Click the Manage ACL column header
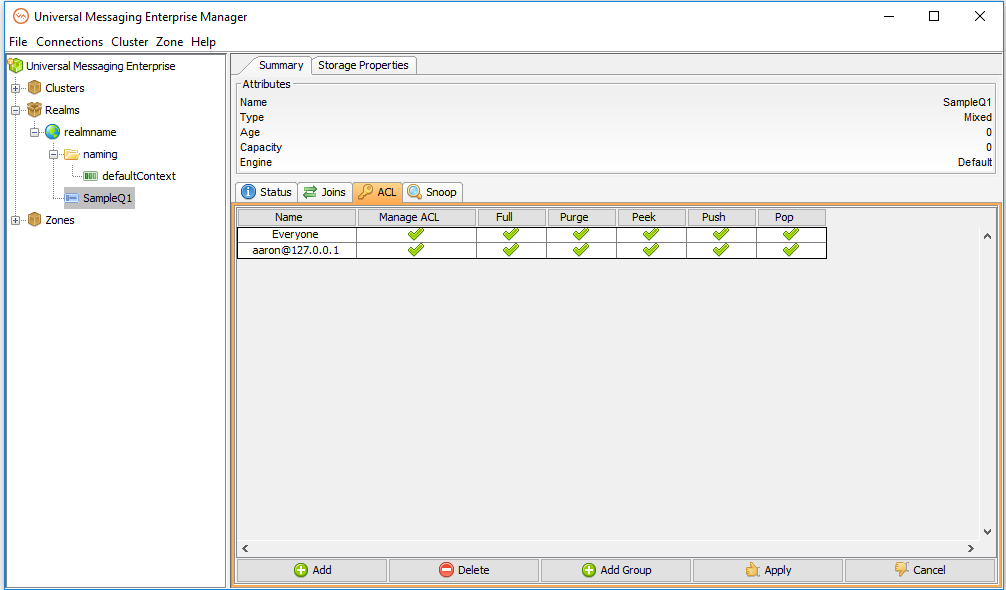 [x=416, y=217]
